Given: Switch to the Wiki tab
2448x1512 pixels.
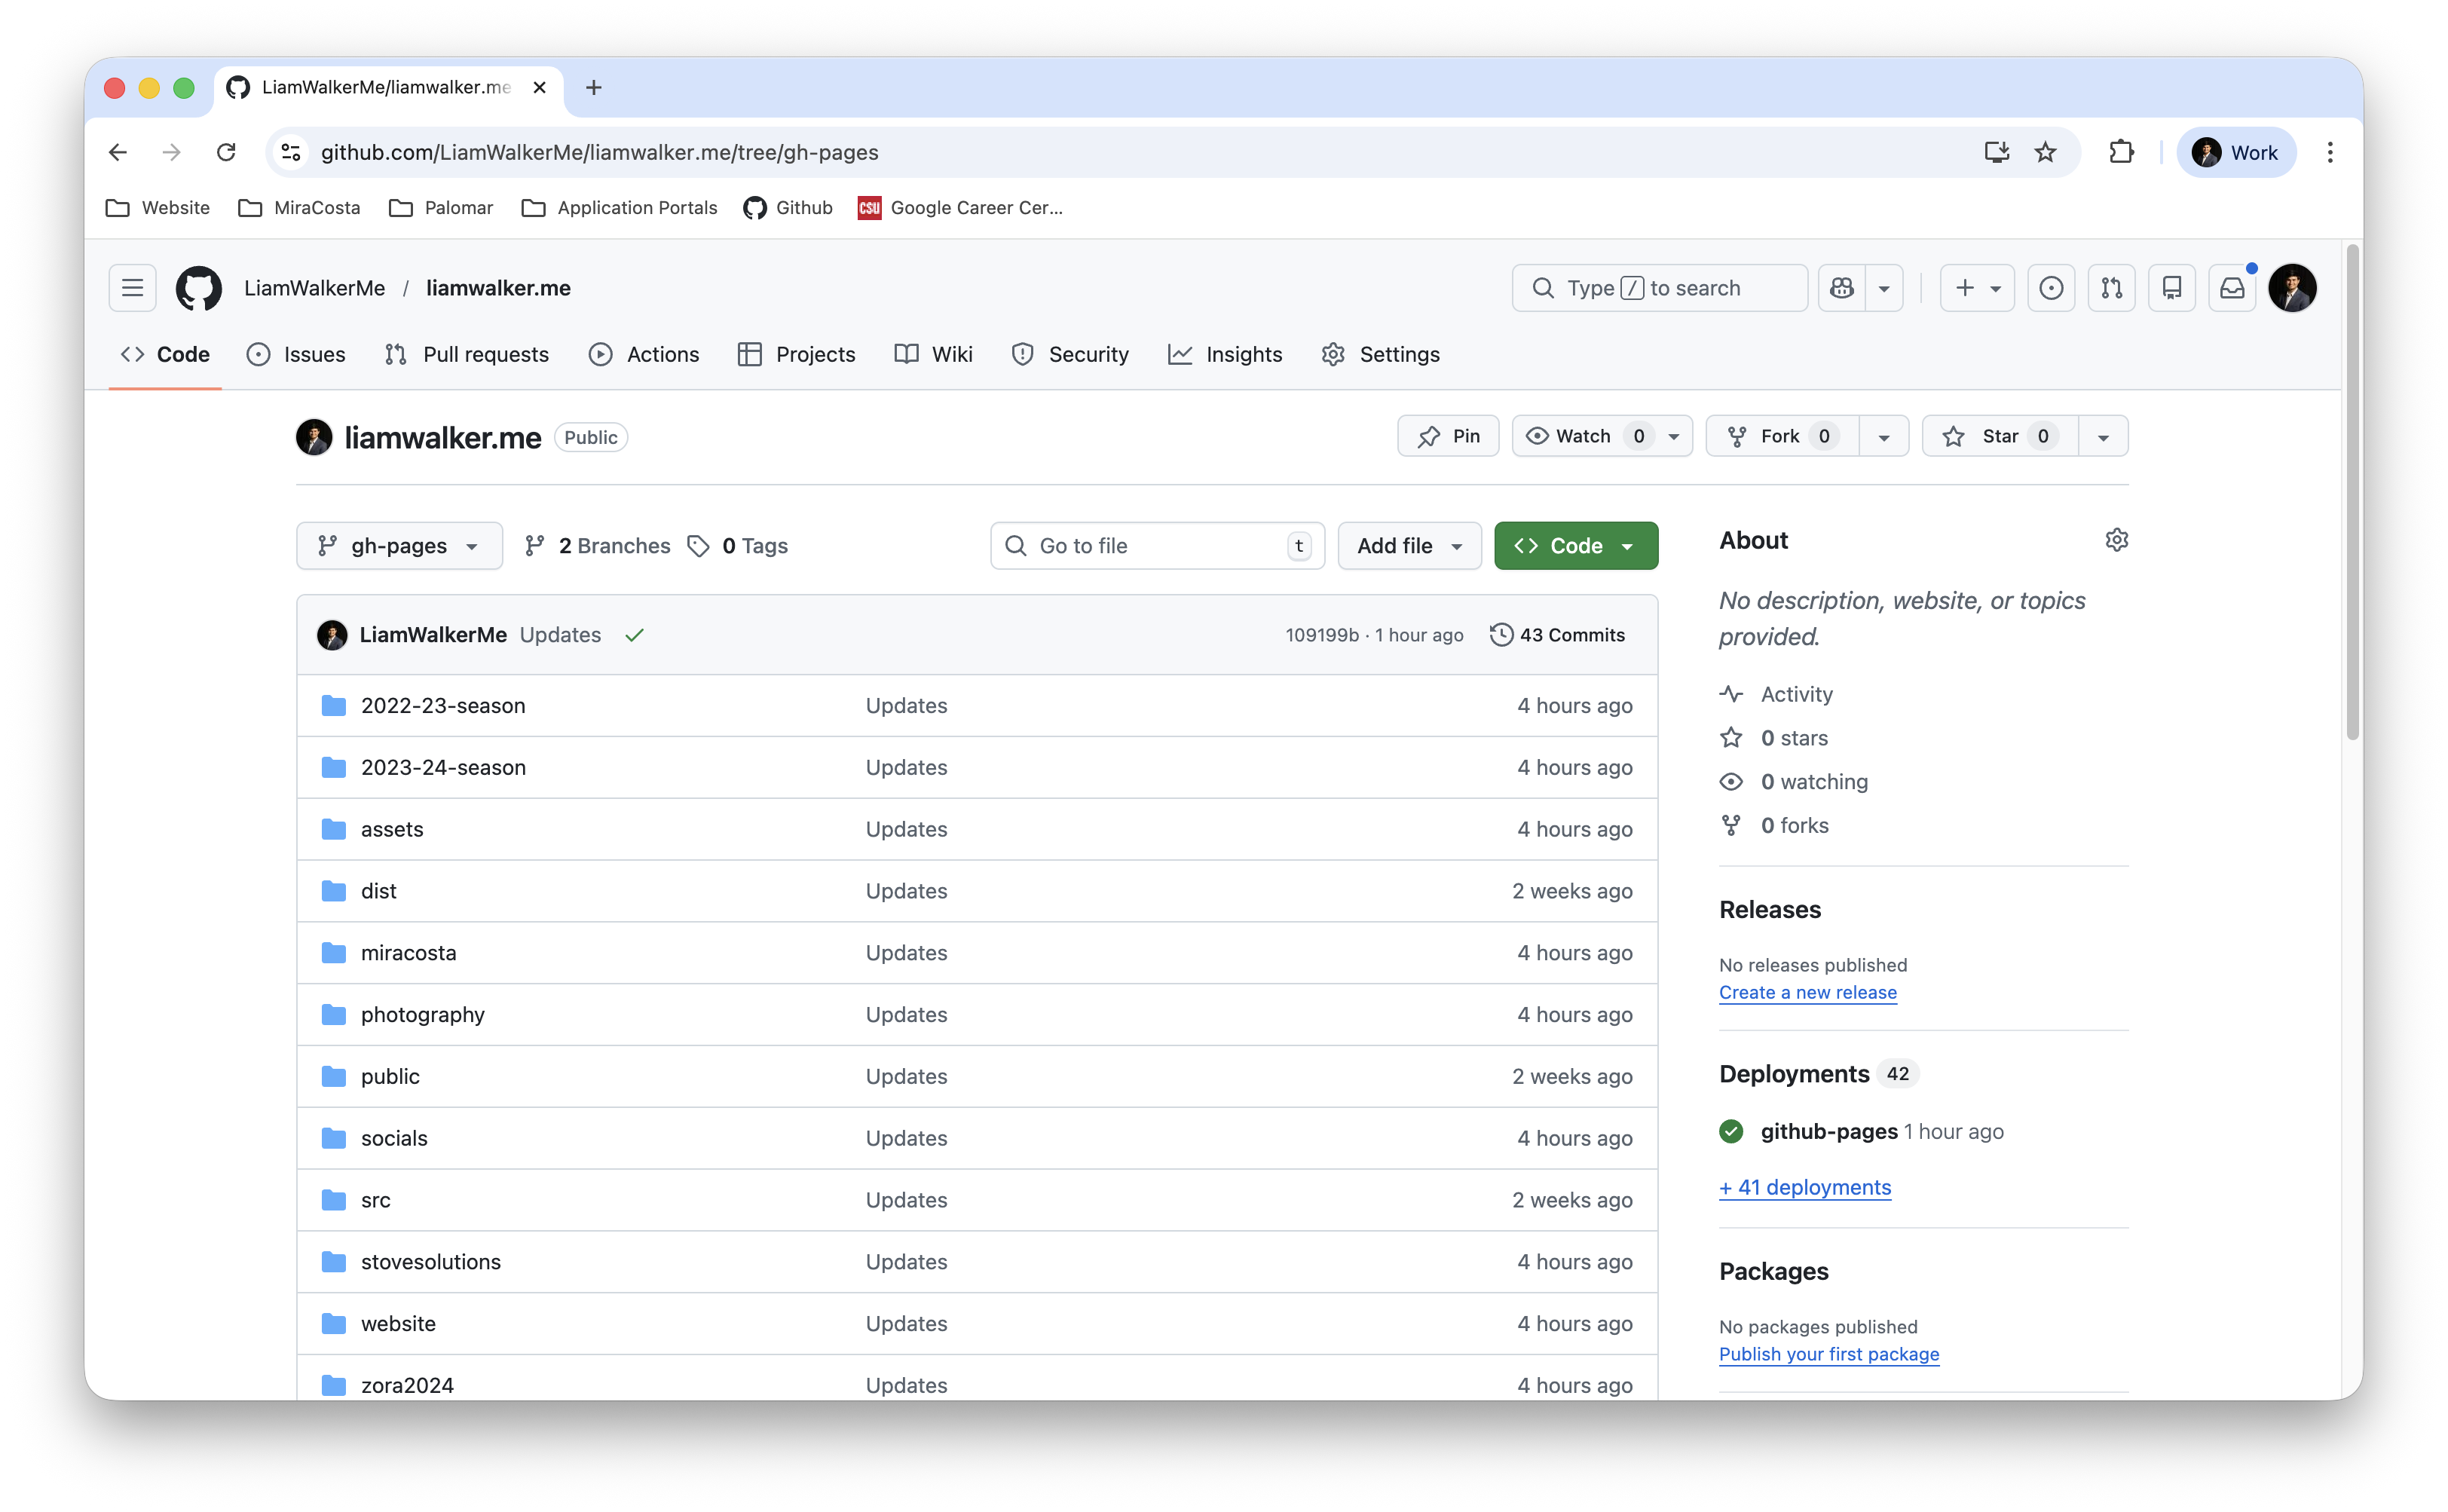Looking at the screenshot, I should [934, 354].
